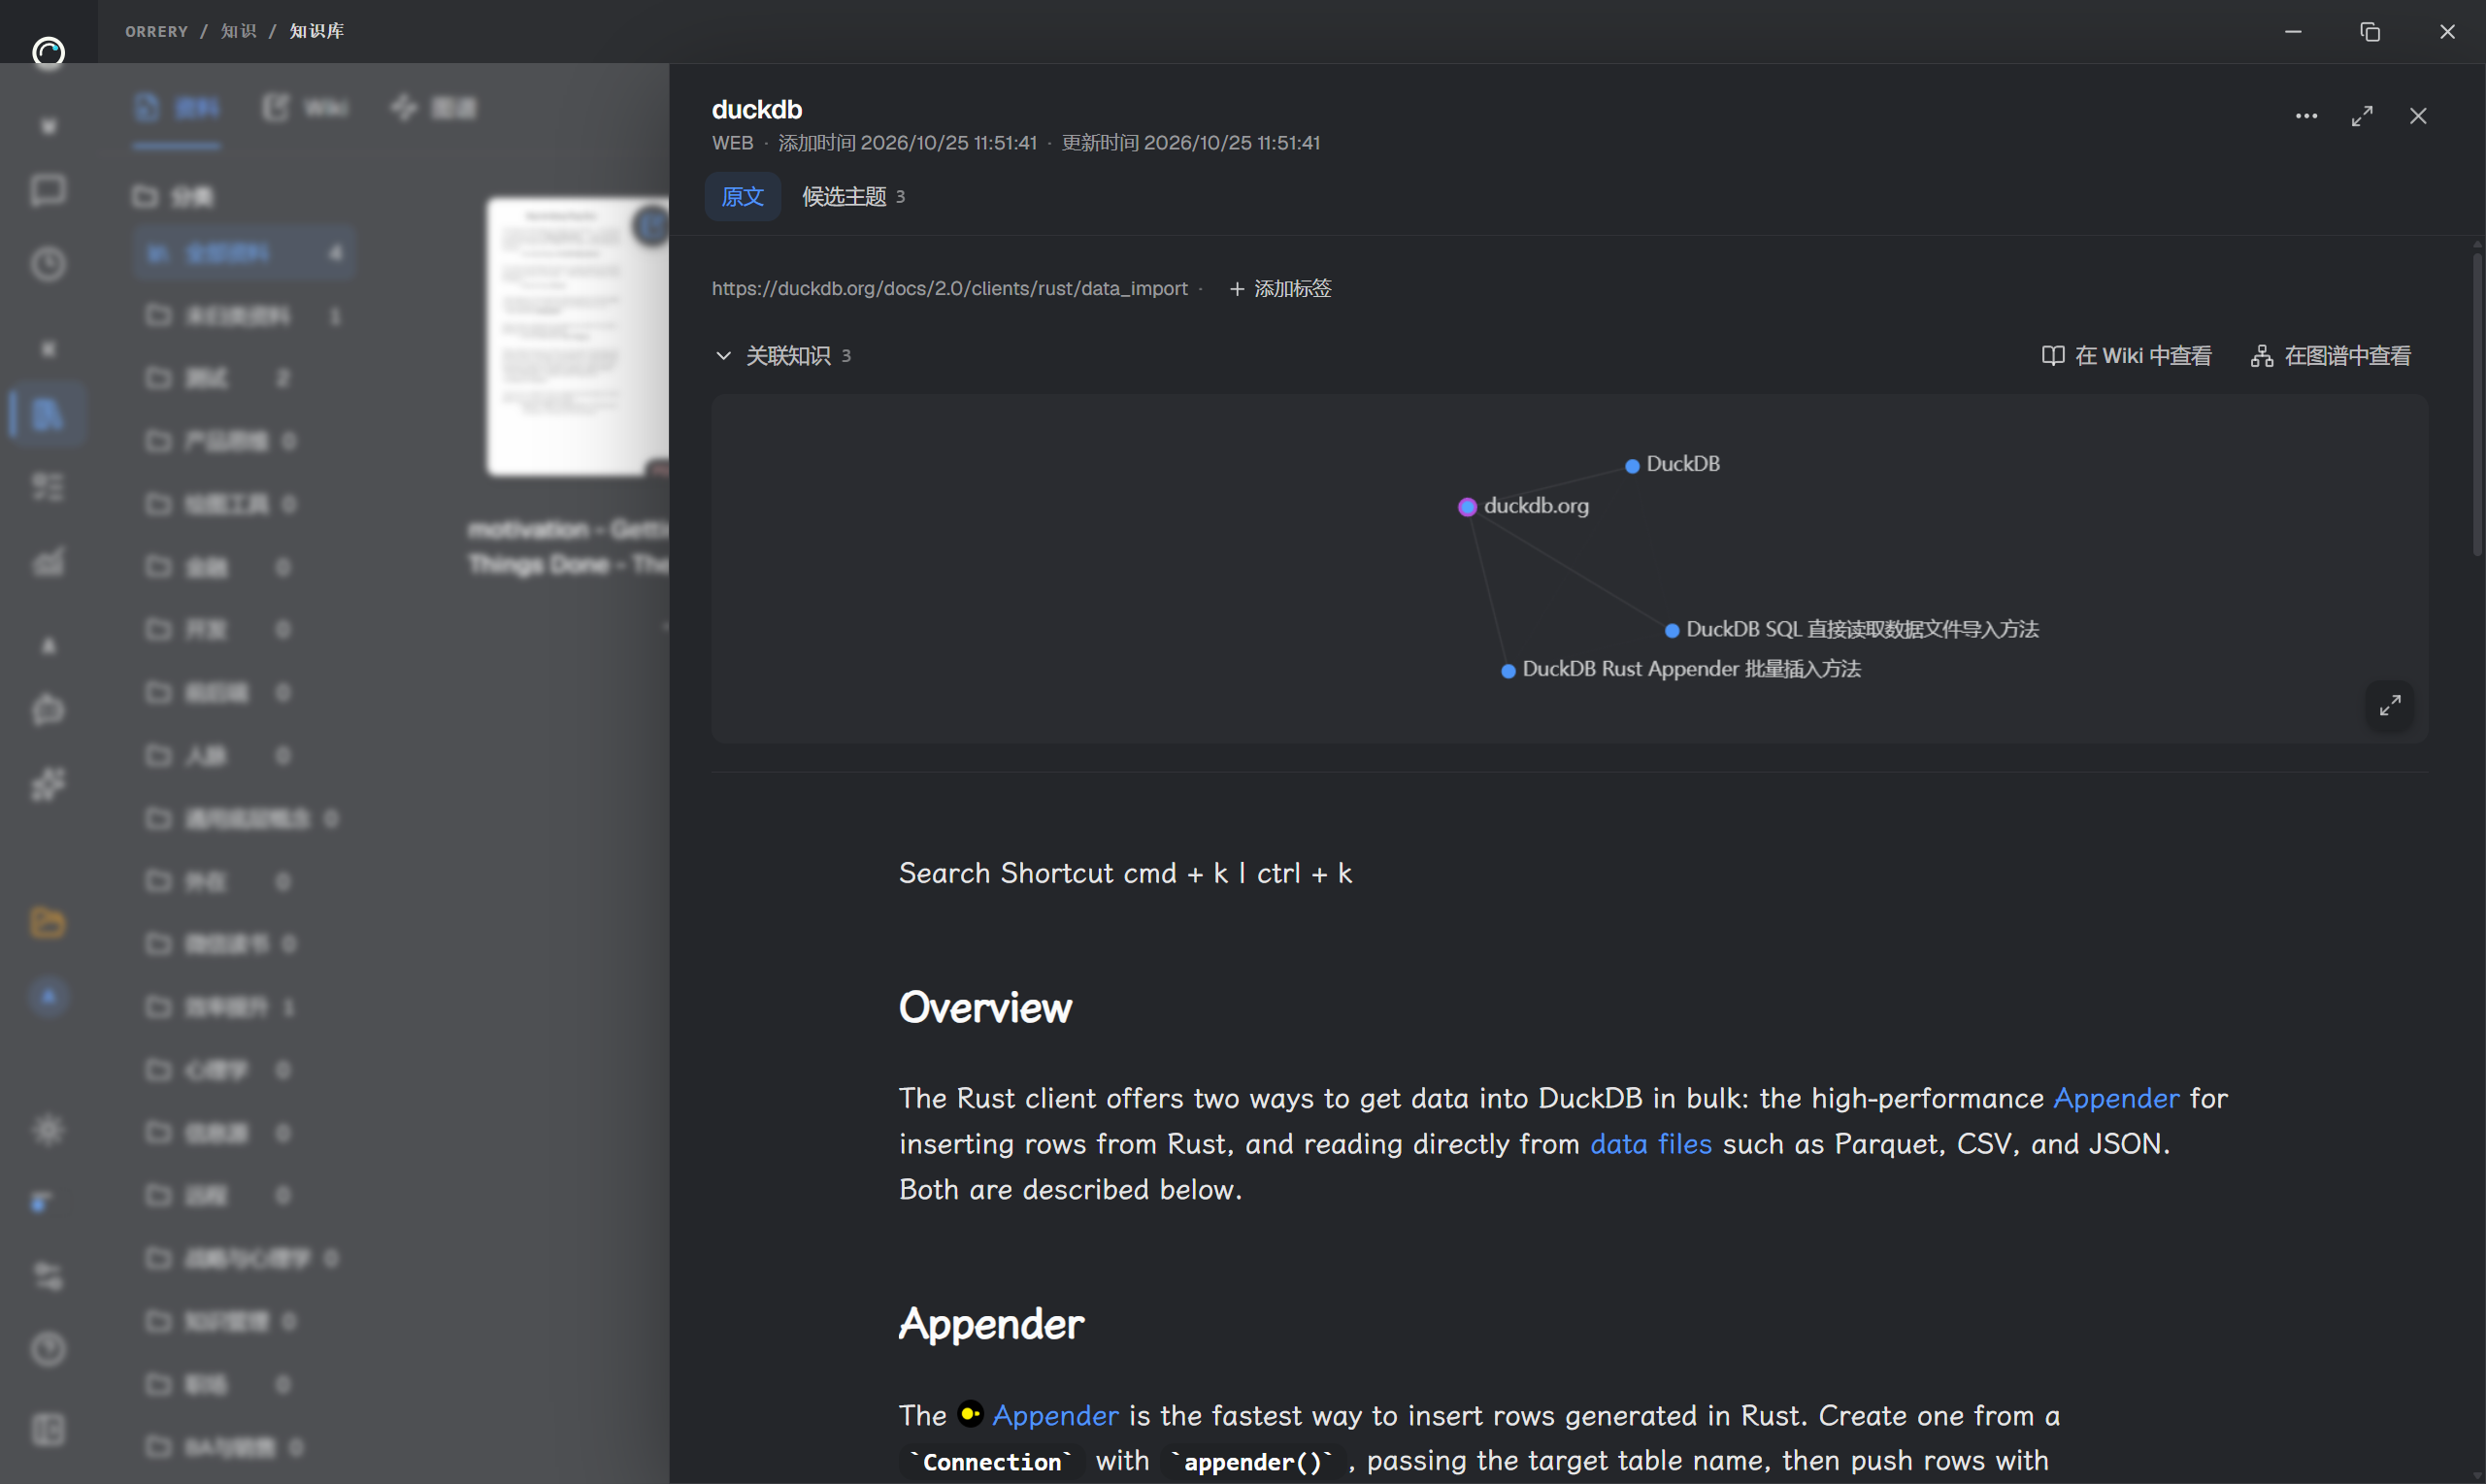The height and width of the screenshot is (1484, 2486).
Task: Expand the duckdb detail panel to fullscreen
Action: tap(2362, 116)
